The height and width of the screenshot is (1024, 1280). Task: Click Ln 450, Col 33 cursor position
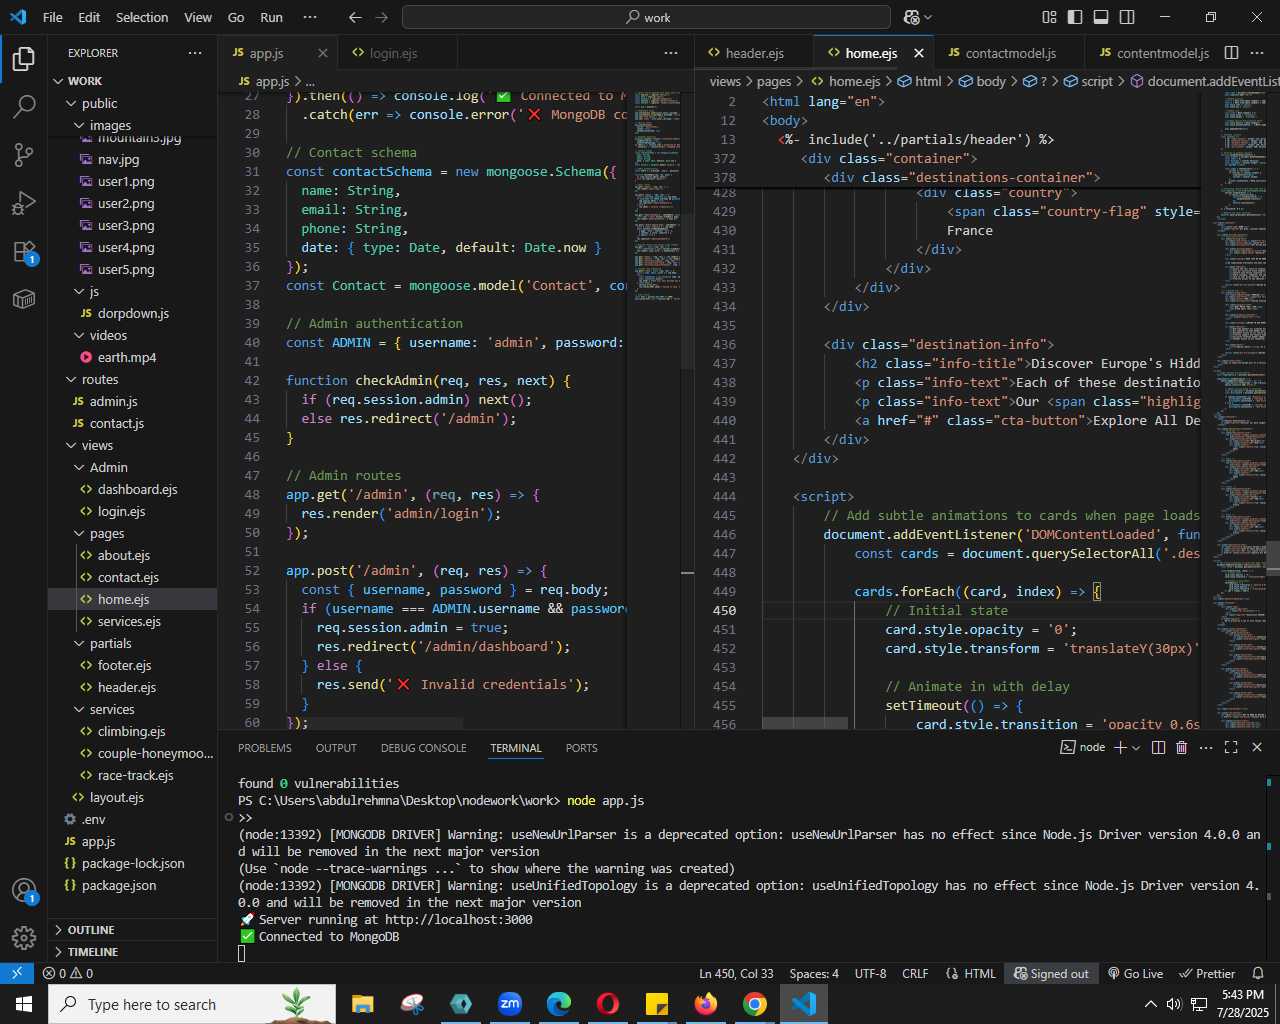point(736,973)
